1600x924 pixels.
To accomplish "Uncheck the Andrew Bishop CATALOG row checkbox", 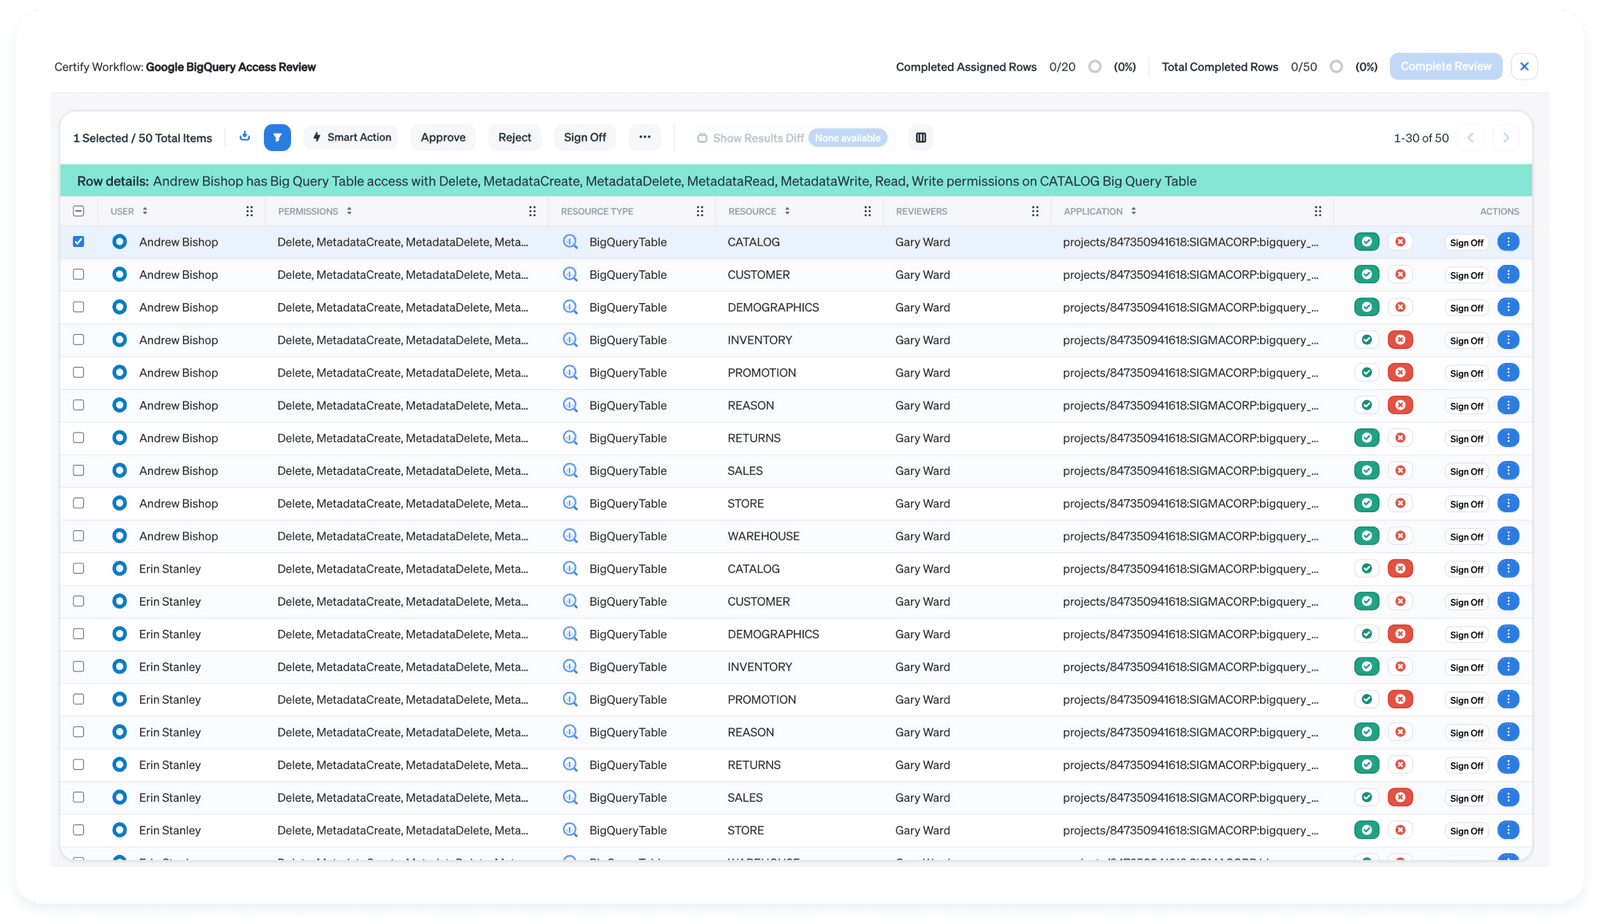I will [79, 242].
